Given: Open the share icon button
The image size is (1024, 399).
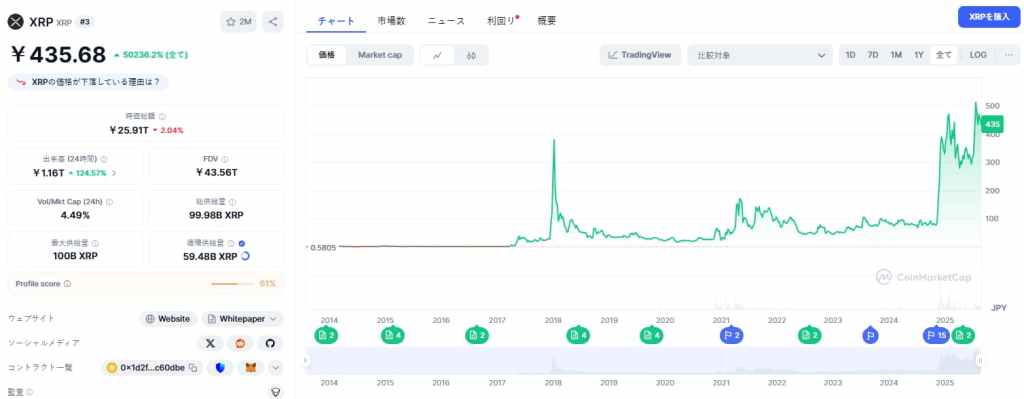Looking at the screenshot, I should click(x=273, y=22).
